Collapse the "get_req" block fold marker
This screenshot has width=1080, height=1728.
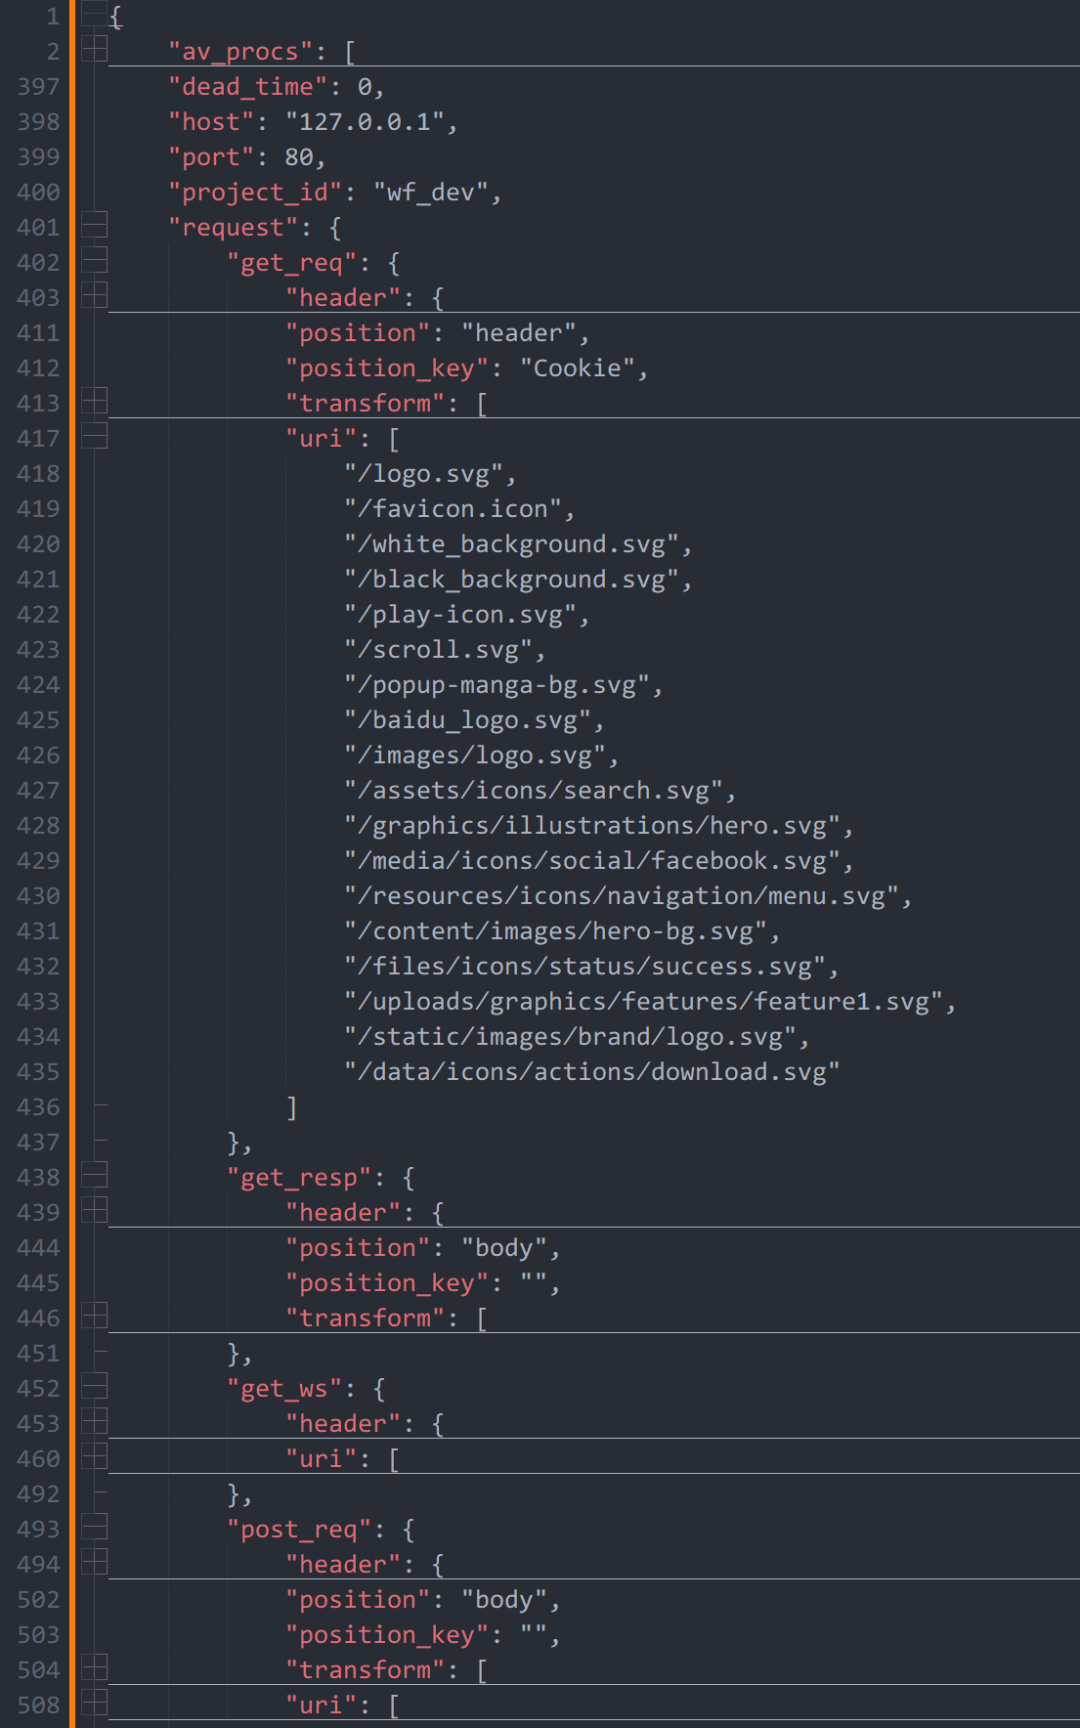[x=94, y=261]
